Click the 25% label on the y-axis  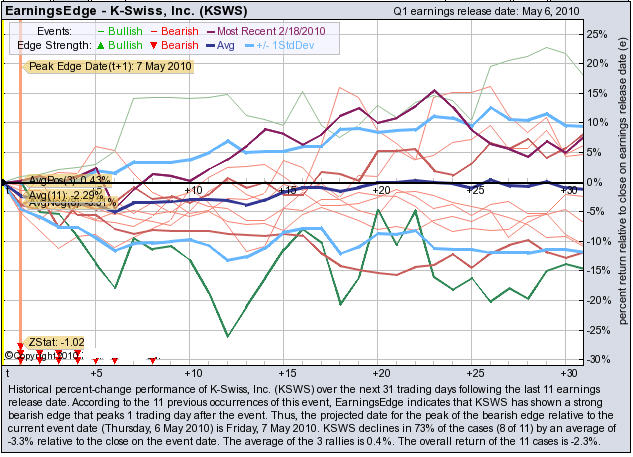595,33
